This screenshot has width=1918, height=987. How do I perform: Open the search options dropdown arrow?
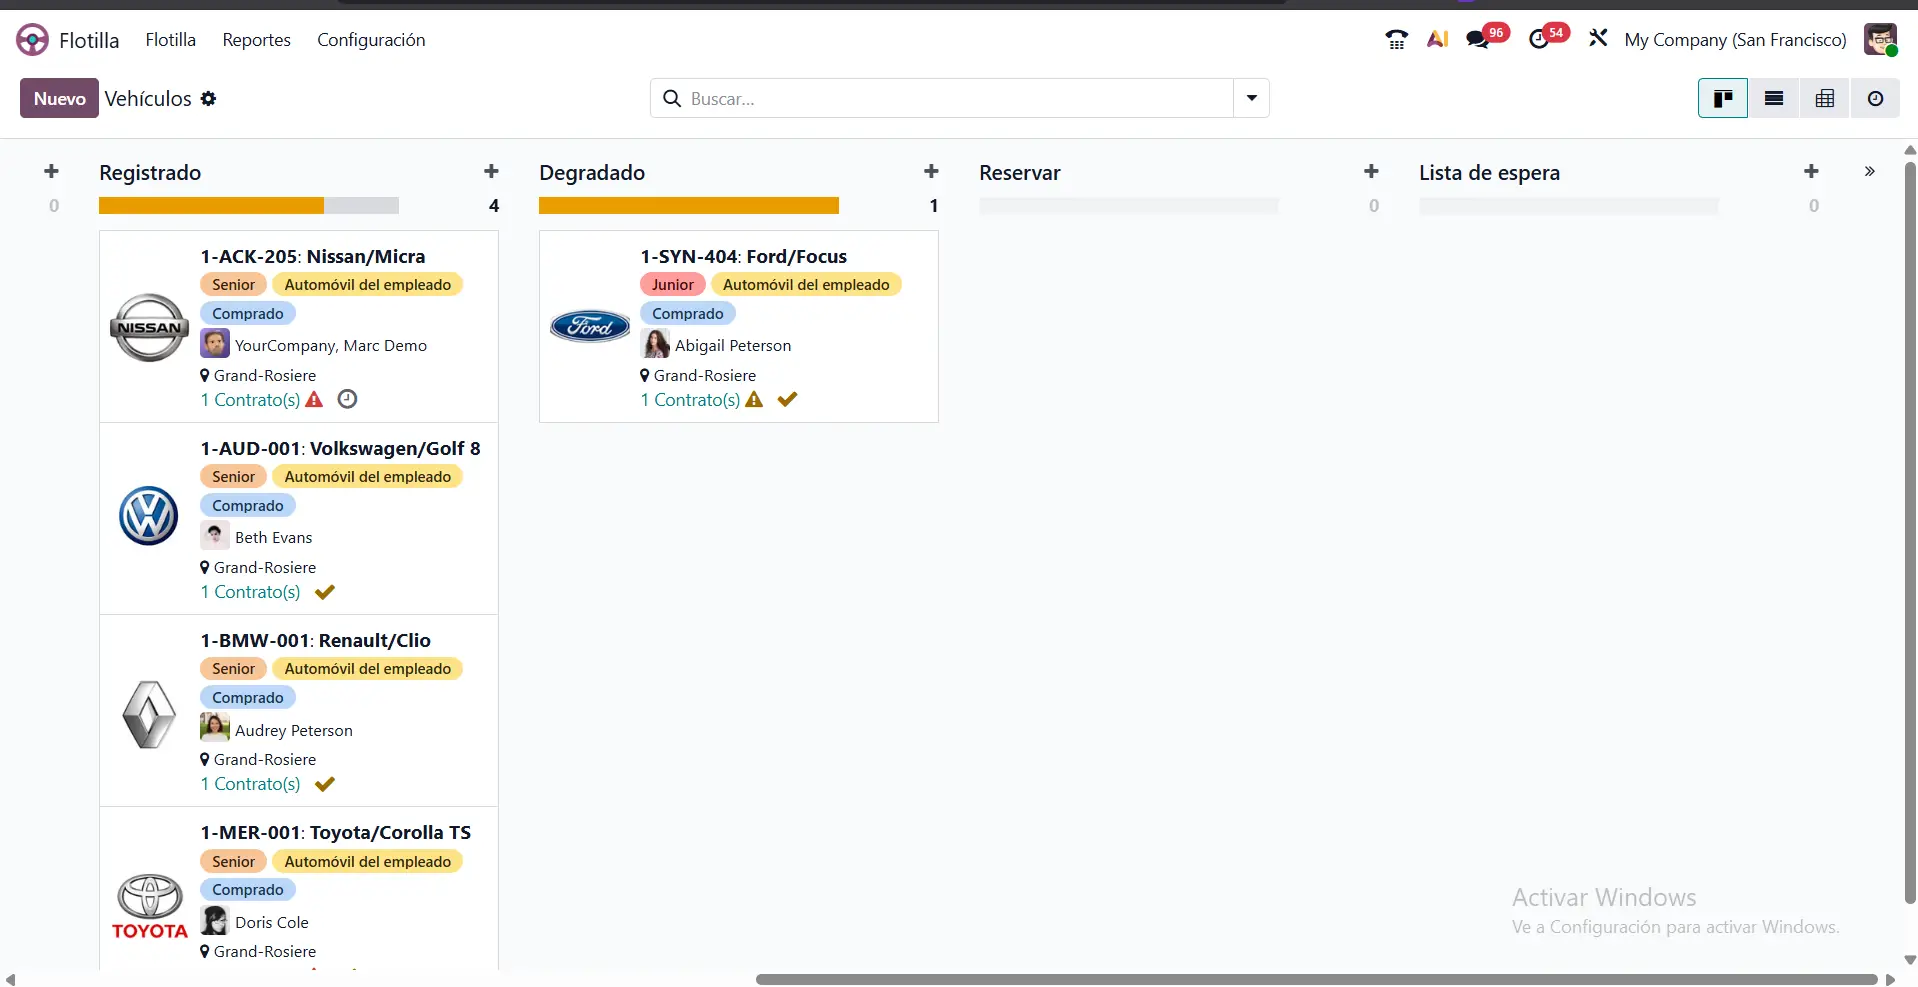1251,98
